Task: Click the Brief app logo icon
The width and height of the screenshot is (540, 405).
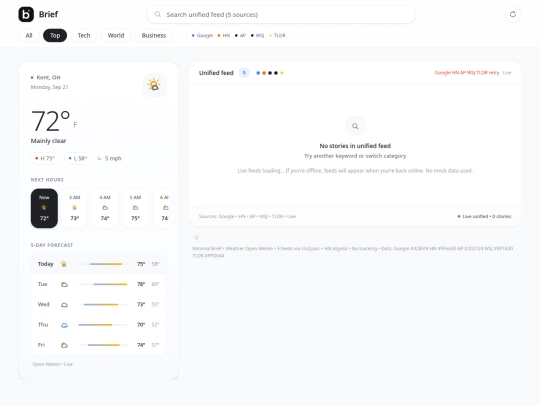Action: click(x=26, y=14)
